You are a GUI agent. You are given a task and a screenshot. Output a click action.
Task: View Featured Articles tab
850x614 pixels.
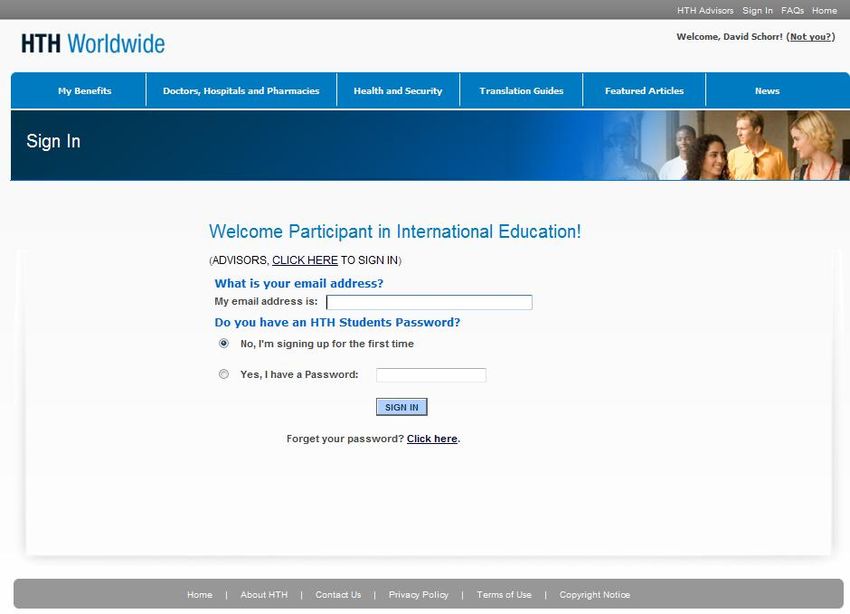(x=644, y=91)
